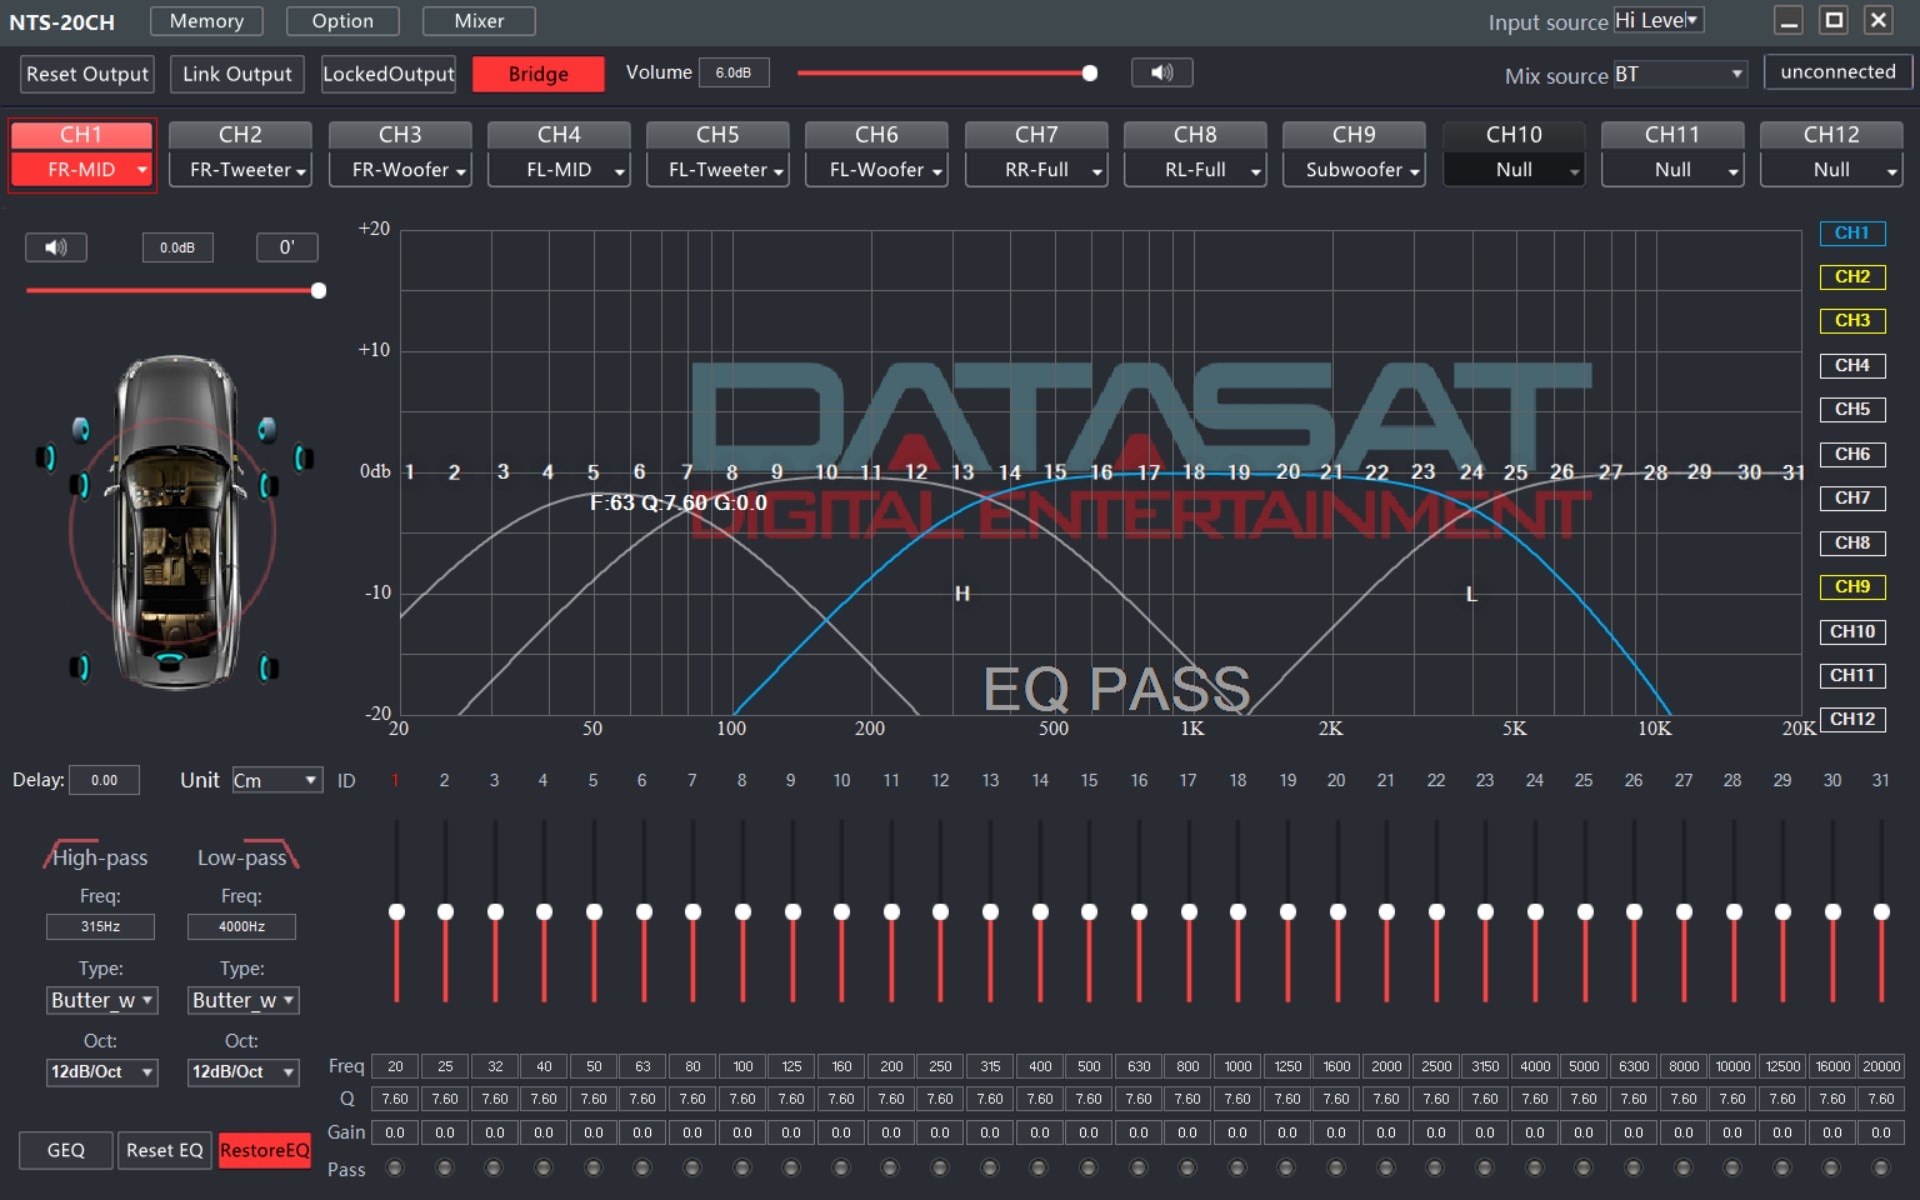Open the Mixer menu
1920x1200 pixels.
479,21
